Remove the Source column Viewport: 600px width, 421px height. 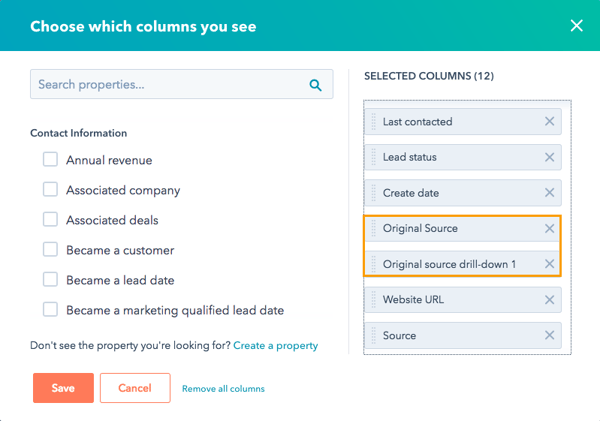[x=549, y=336]
